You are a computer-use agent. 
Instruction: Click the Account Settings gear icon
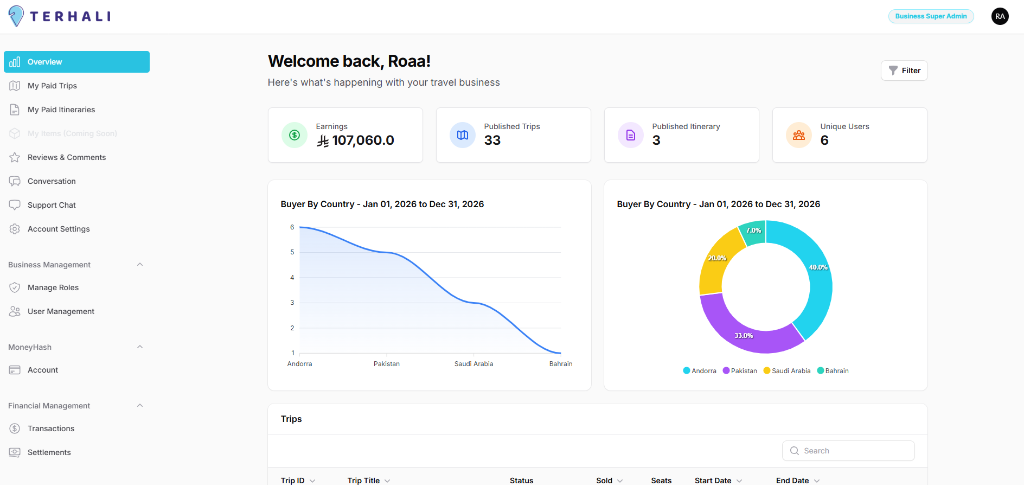tap(15, 229)
